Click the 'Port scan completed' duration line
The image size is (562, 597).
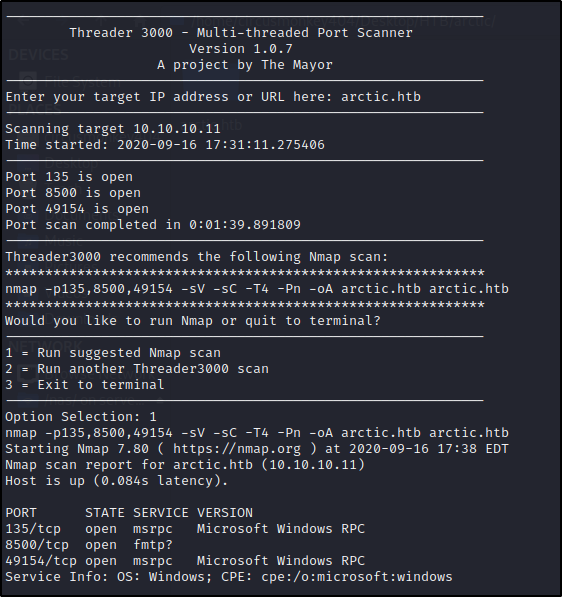point(153,225)
